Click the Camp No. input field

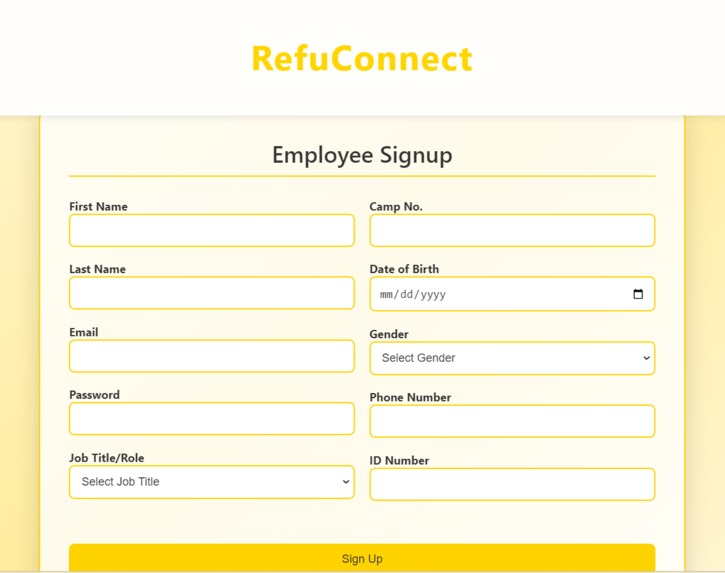pos(512,230)
